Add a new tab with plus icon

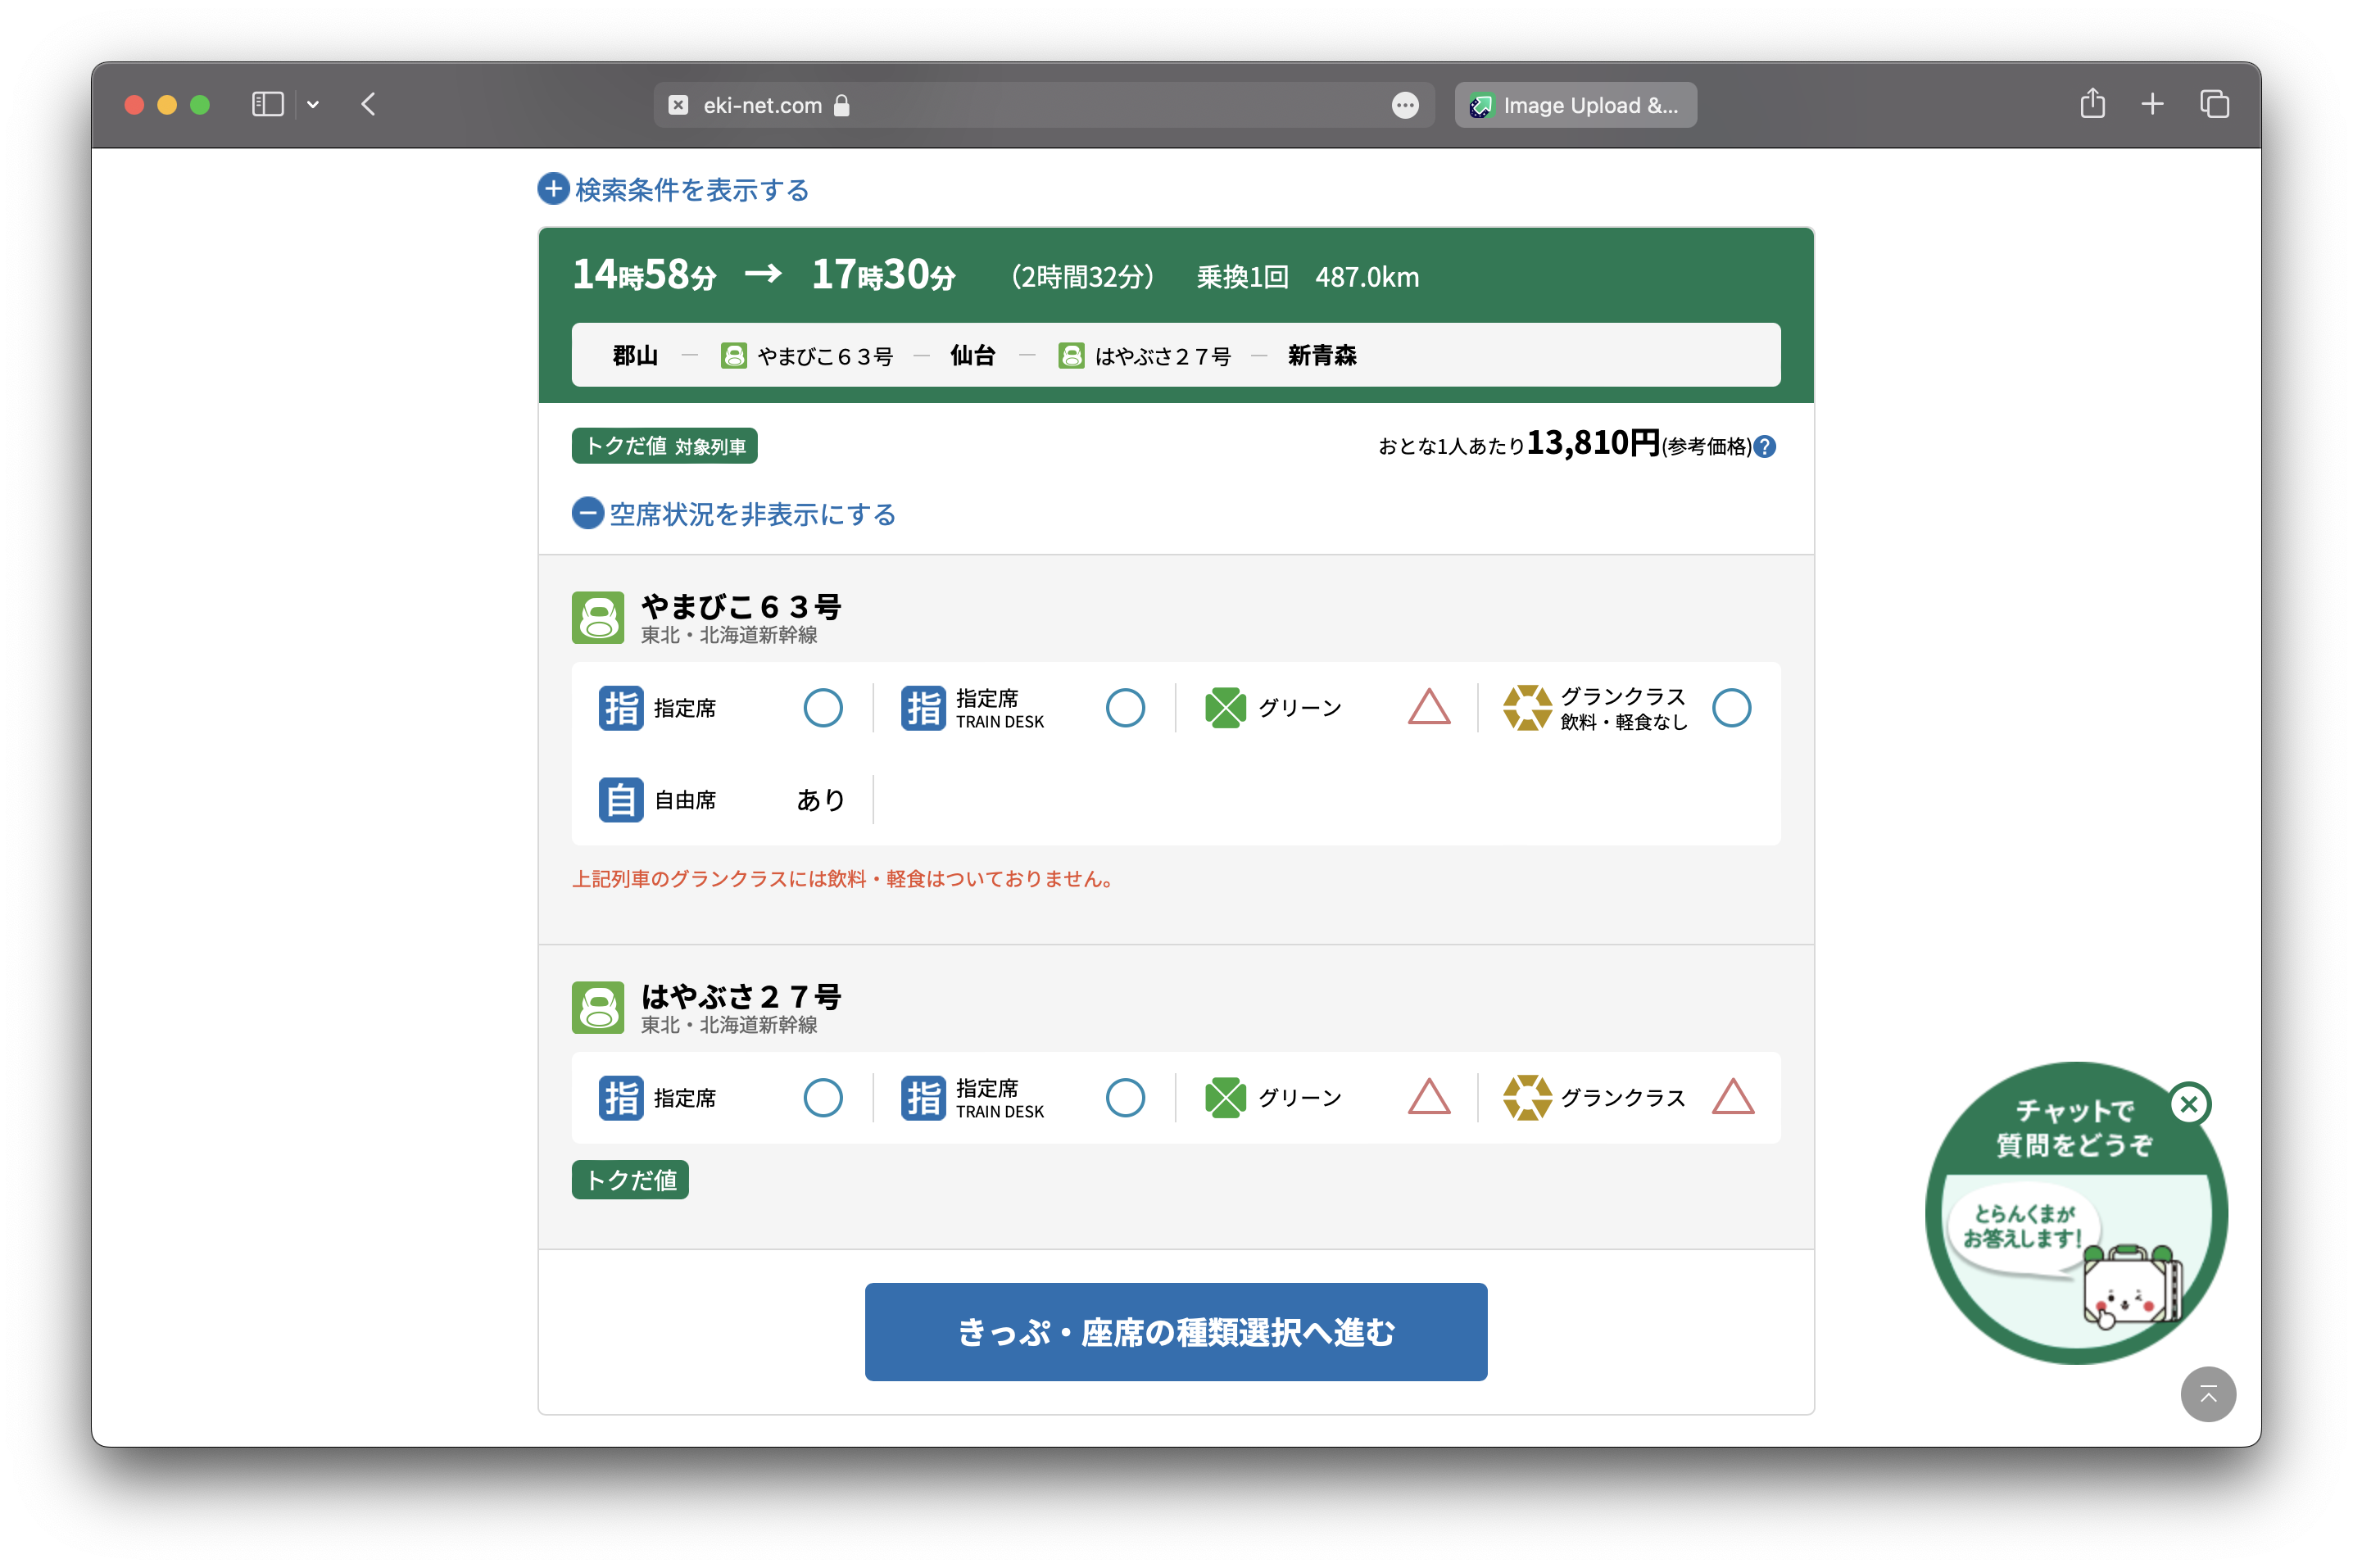point(2152,104)
